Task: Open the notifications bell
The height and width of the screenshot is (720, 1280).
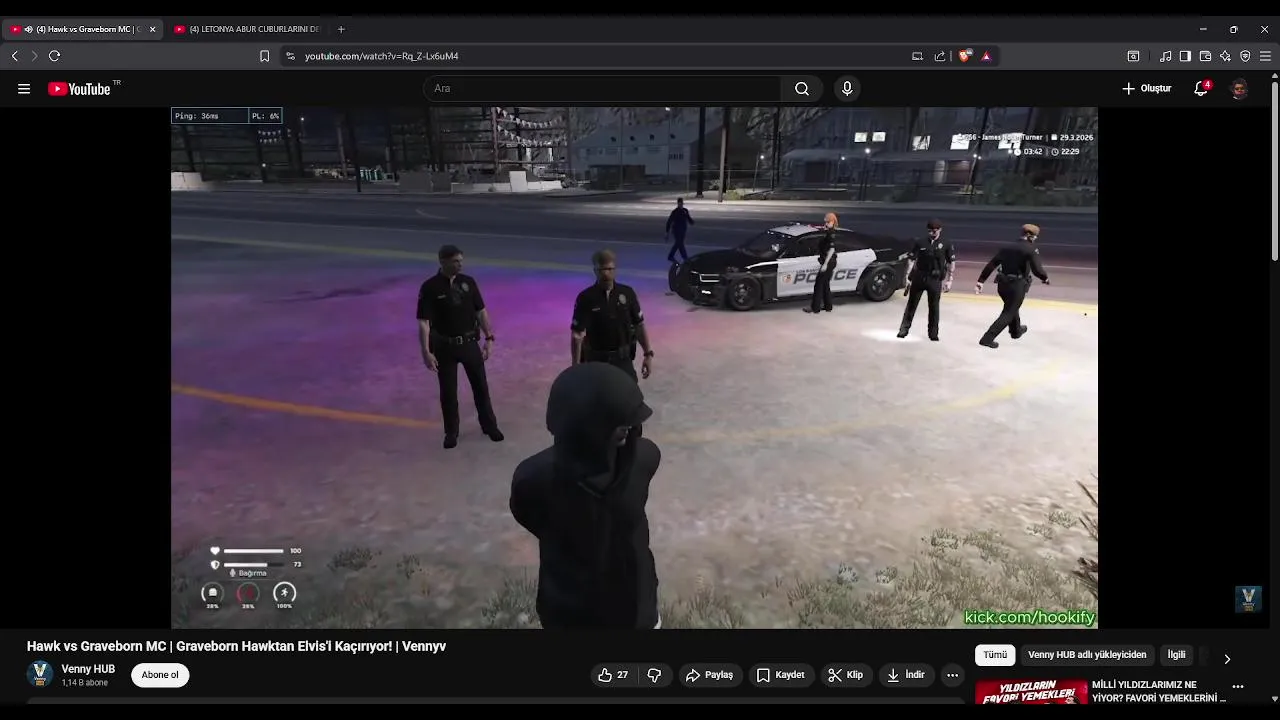Action: (1201, 89)
